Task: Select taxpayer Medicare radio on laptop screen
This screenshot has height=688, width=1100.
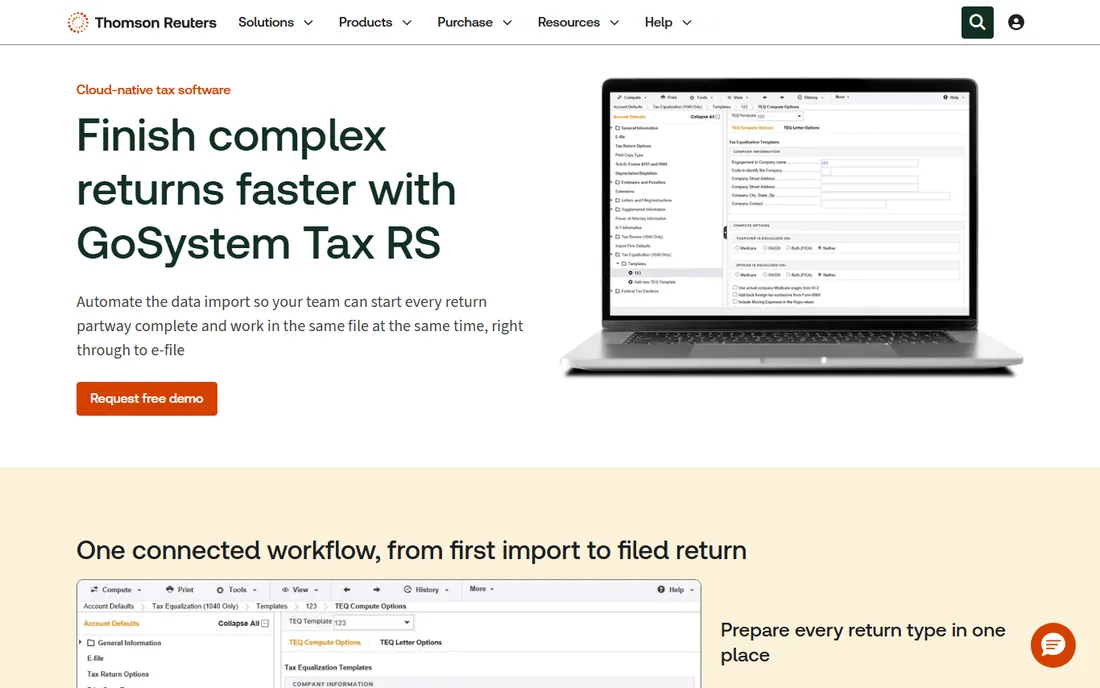Action: pyautogui.click(x=737, y=248)
